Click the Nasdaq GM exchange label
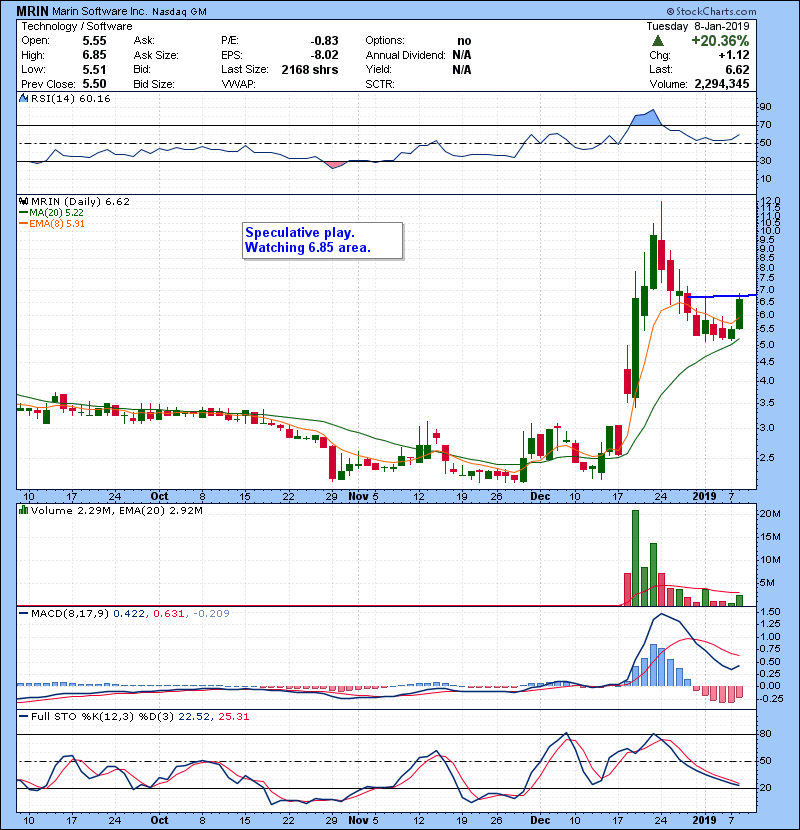The height and width of the screenshot is (830, 800). pyautogui.click(x=179, y=12)
